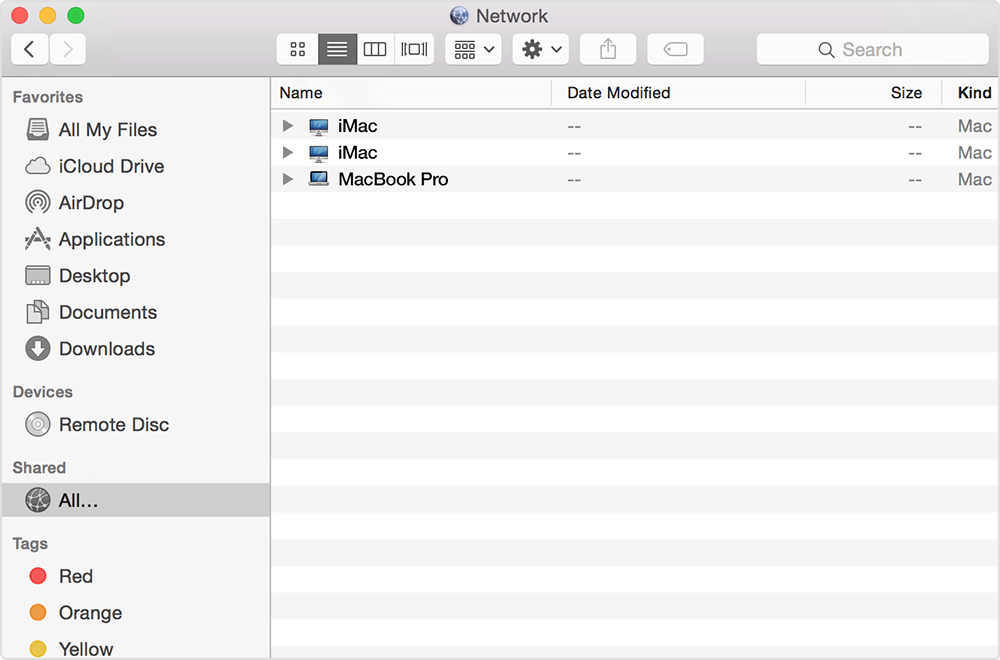1000x660 pixels.
Task: Sort by the Kind column header
Action: 970,93
